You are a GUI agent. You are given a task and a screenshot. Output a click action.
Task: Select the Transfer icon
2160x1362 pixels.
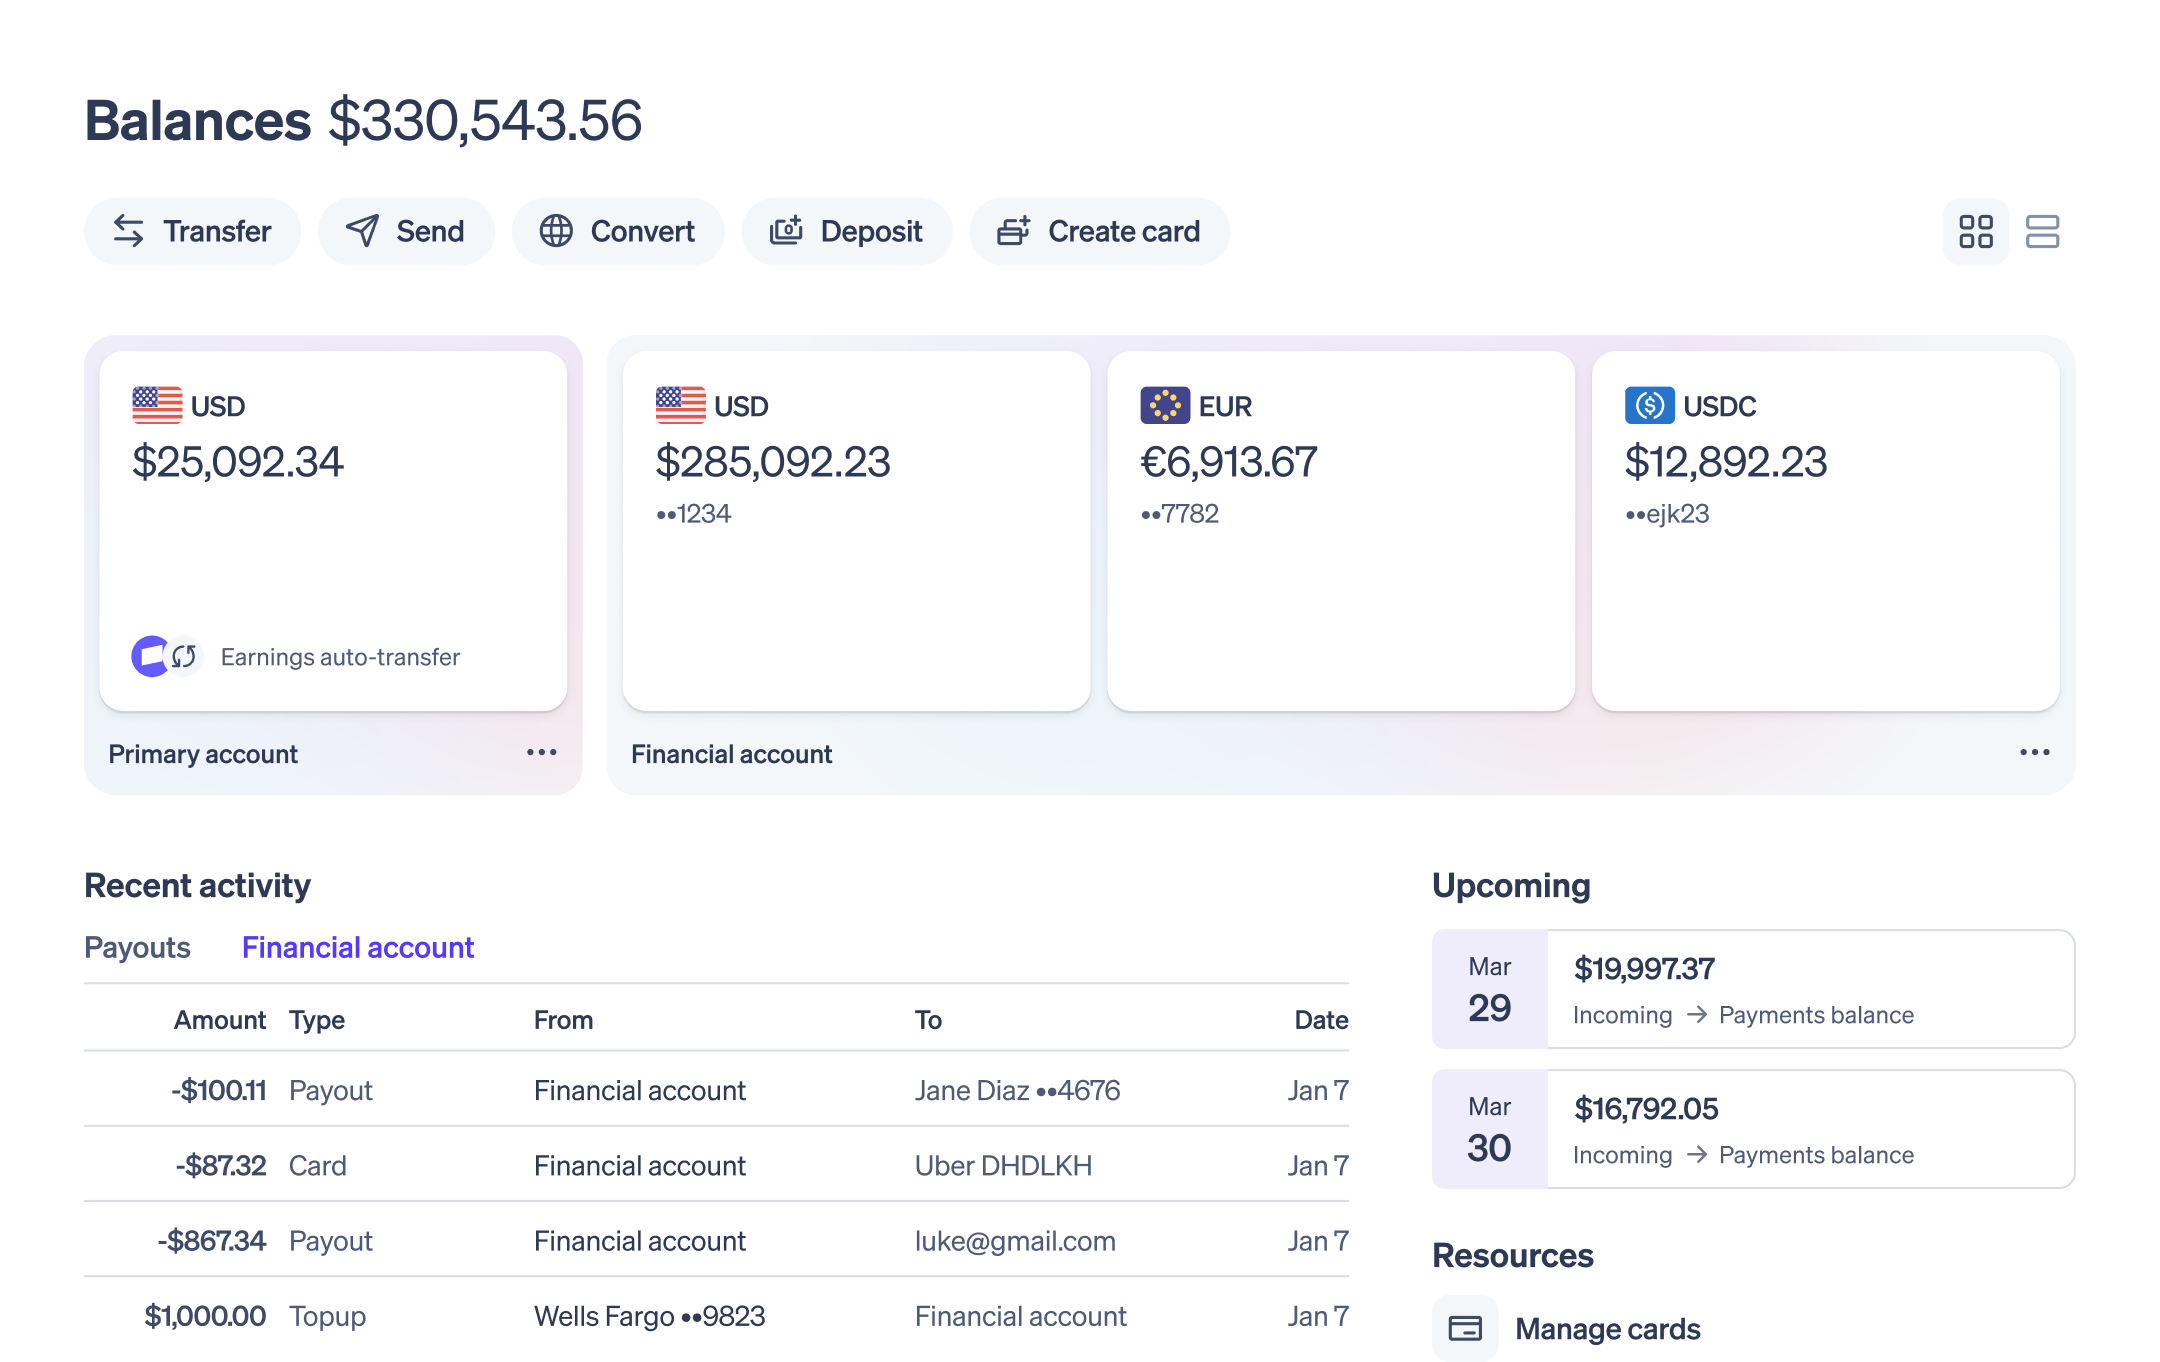(128, 231)
